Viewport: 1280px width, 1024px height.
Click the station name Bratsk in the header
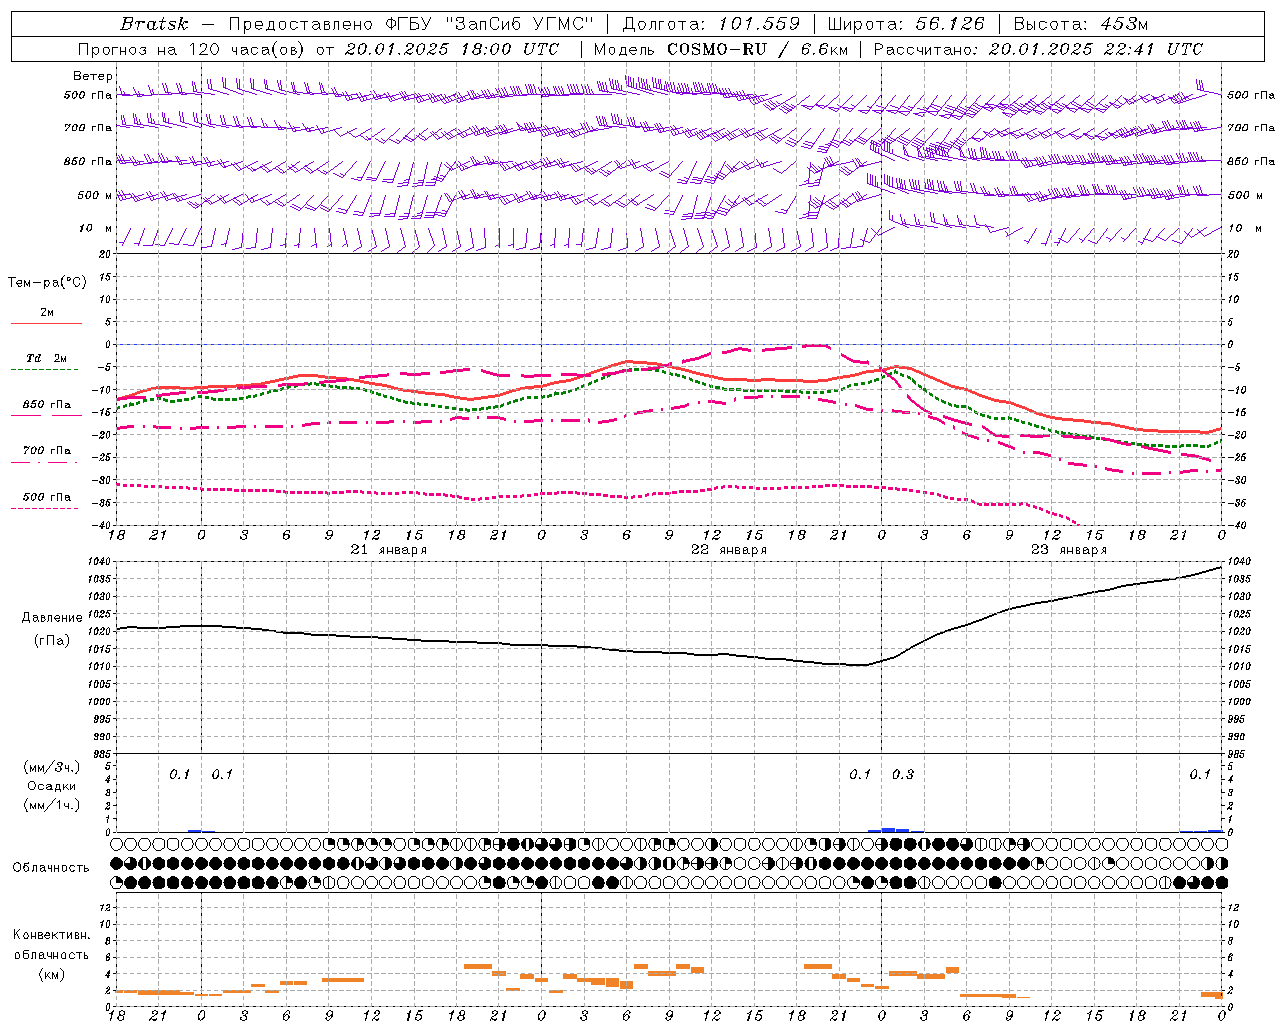click(153, 24)
